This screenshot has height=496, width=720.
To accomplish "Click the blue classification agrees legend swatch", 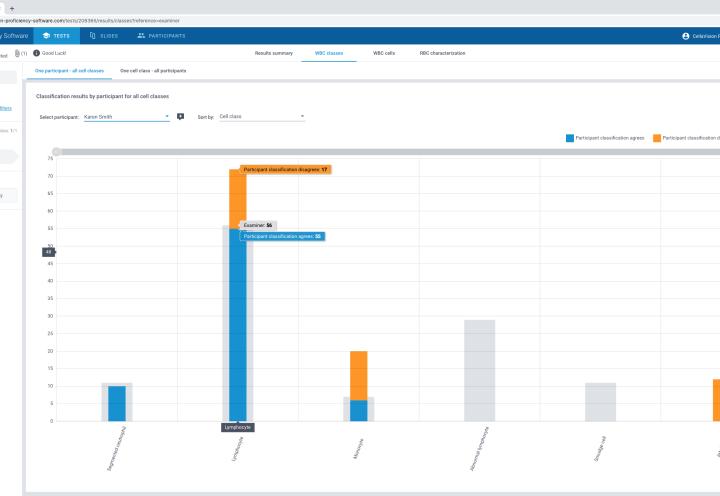I will (x=570, y=138).
